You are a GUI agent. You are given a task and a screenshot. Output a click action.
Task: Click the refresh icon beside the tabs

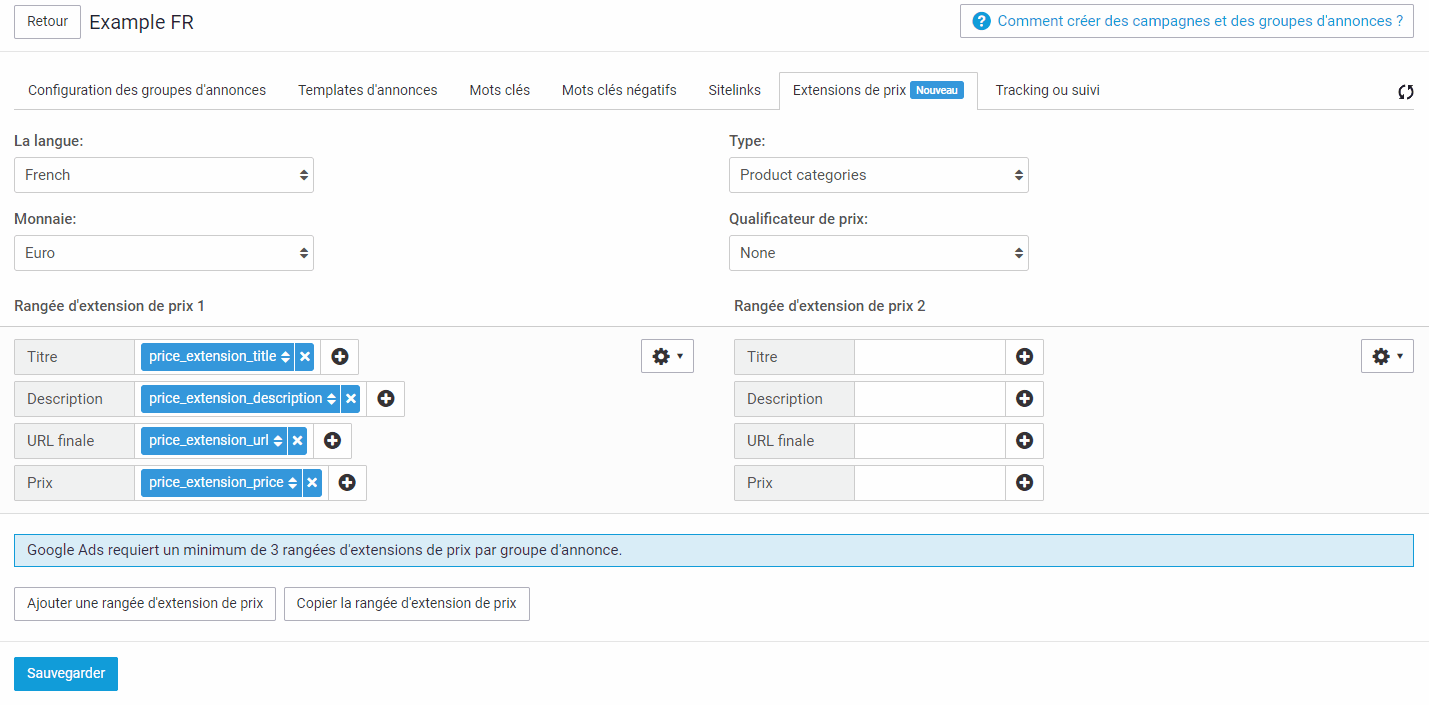(1406, 92)
